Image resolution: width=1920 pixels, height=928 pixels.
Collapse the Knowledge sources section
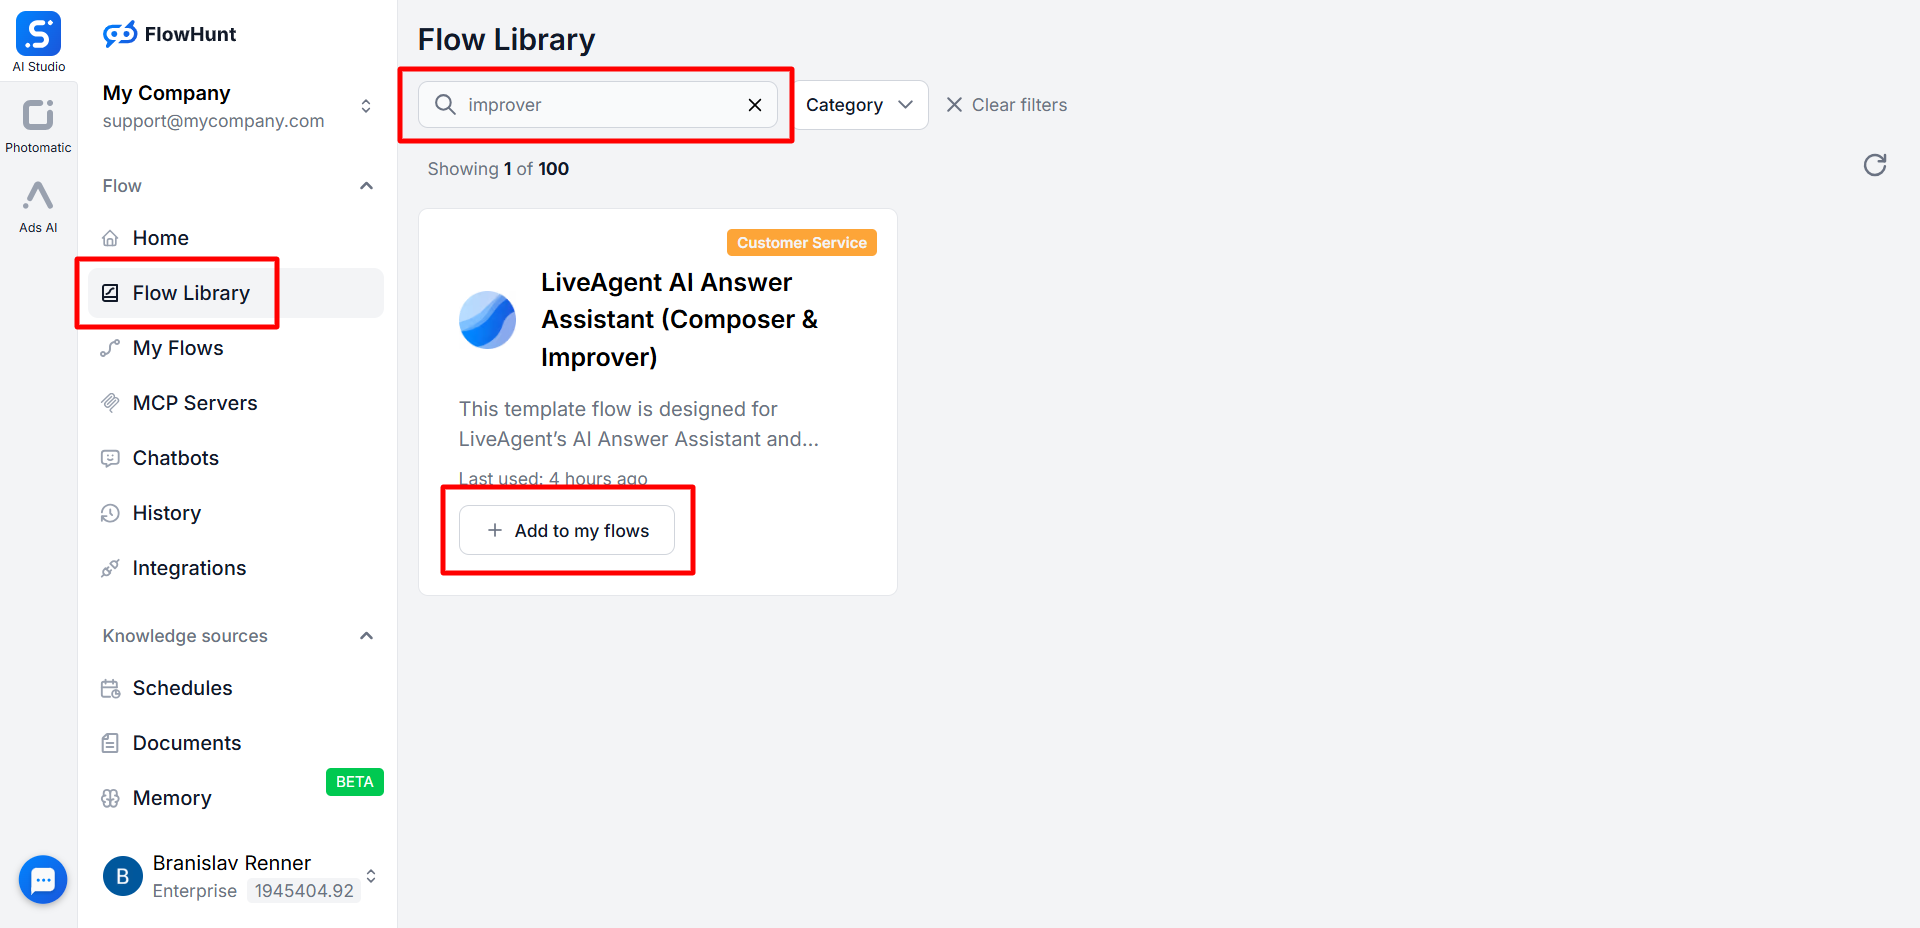tap(366, 635)
